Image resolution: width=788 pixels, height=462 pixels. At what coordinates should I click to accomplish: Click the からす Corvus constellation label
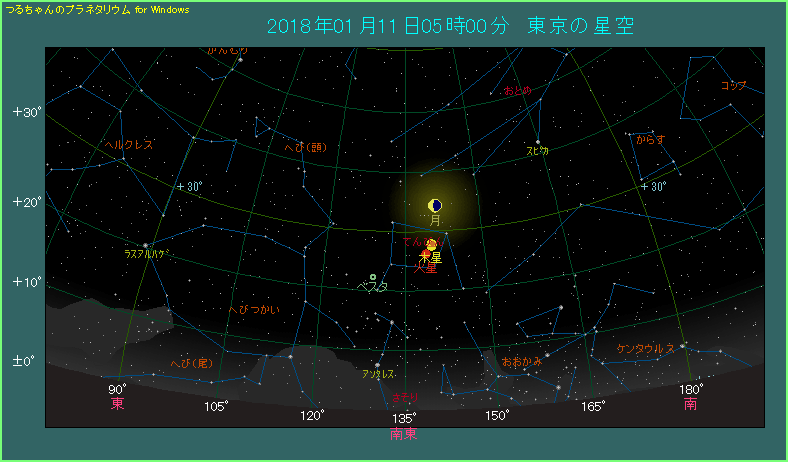650,139
